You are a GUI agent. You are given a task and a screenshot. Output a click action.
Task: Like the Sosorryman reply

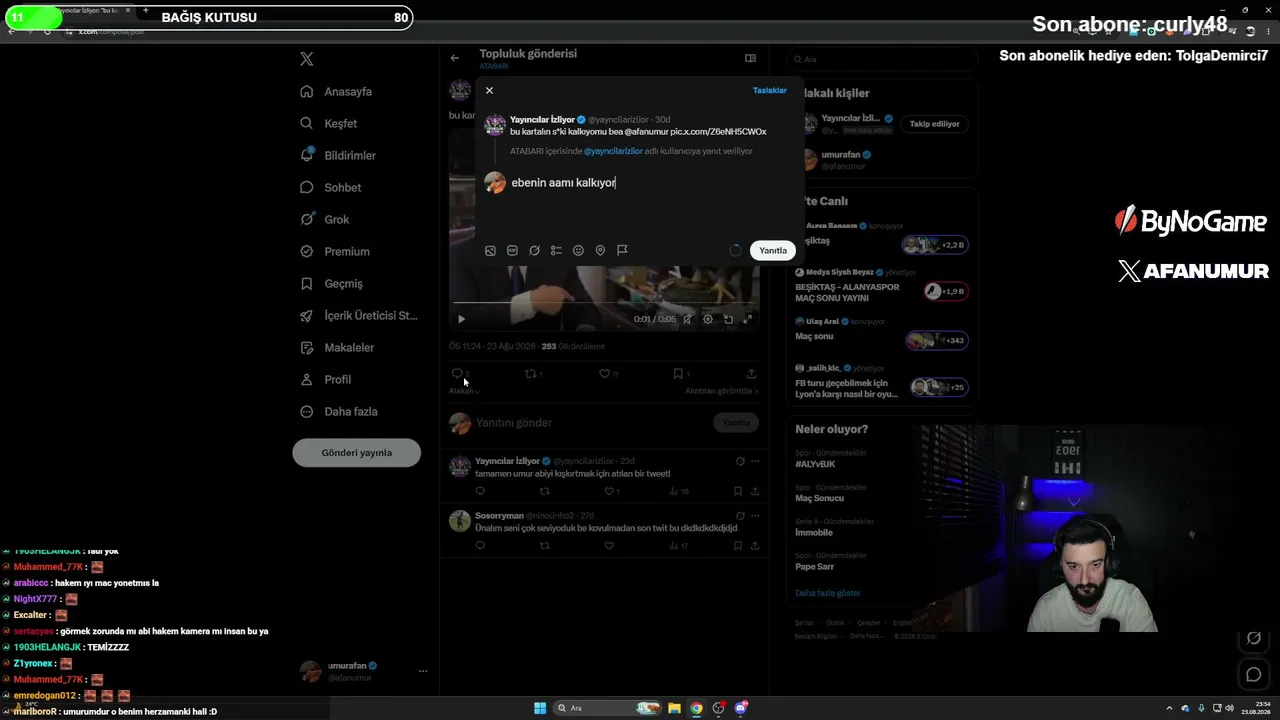(609, 546)
